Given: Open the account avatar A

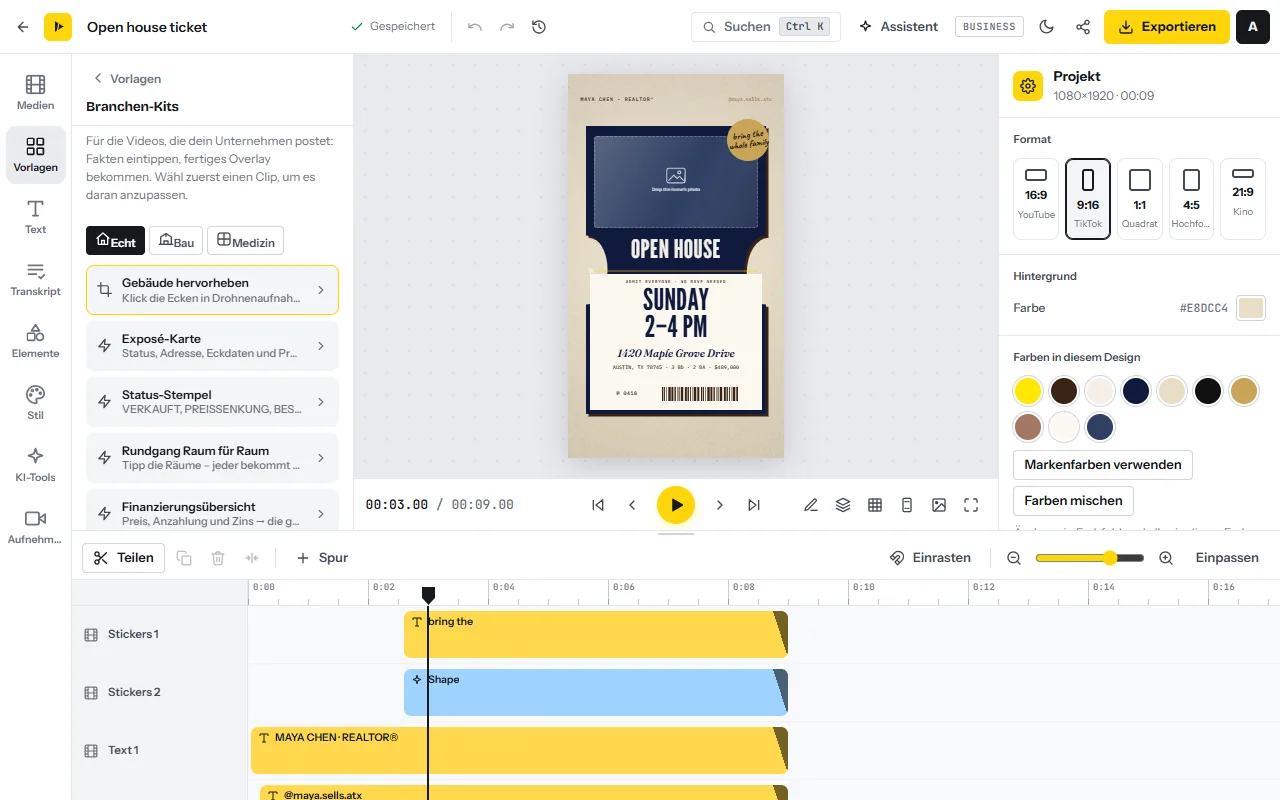Looking at the screenshot, I should (1253, 27).
